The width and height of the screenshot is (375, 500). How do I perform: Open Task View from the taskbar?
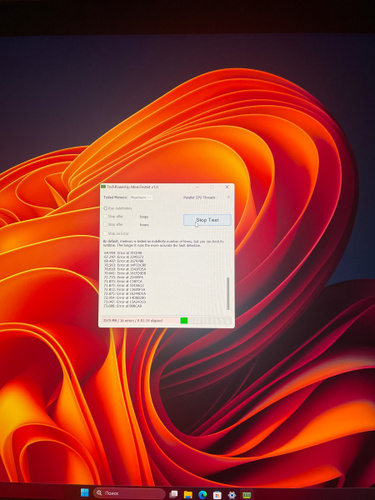click(x=173, y=494)
